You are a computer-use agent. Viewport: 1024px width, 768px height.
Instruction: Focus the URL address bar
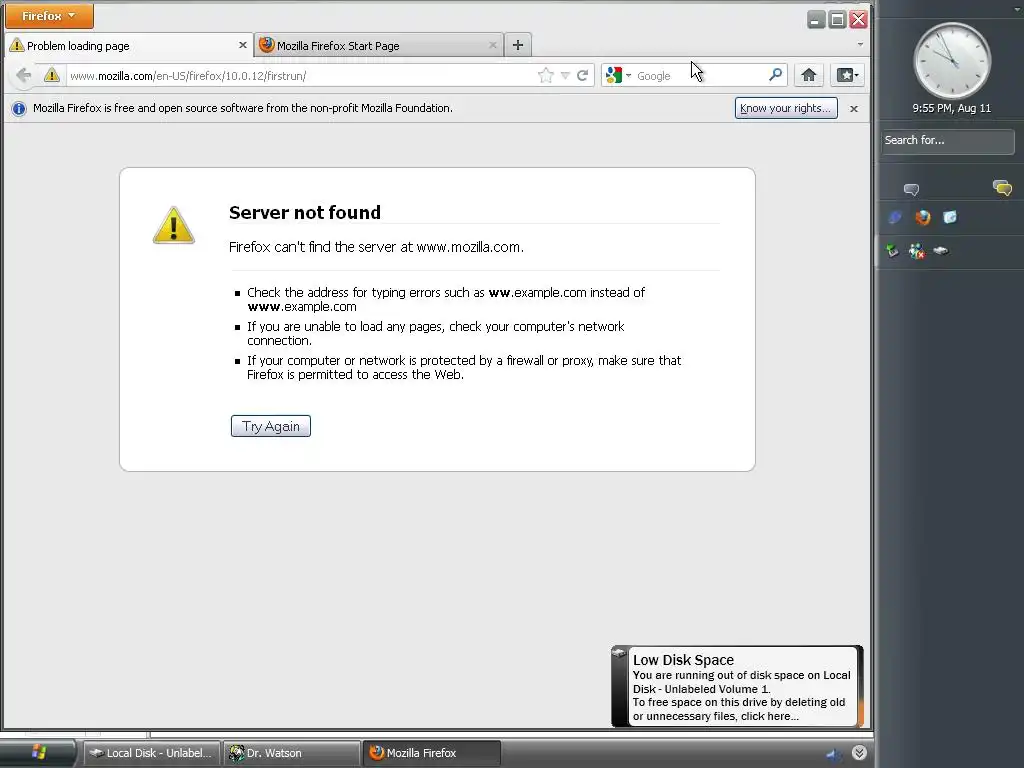[300, 76]
